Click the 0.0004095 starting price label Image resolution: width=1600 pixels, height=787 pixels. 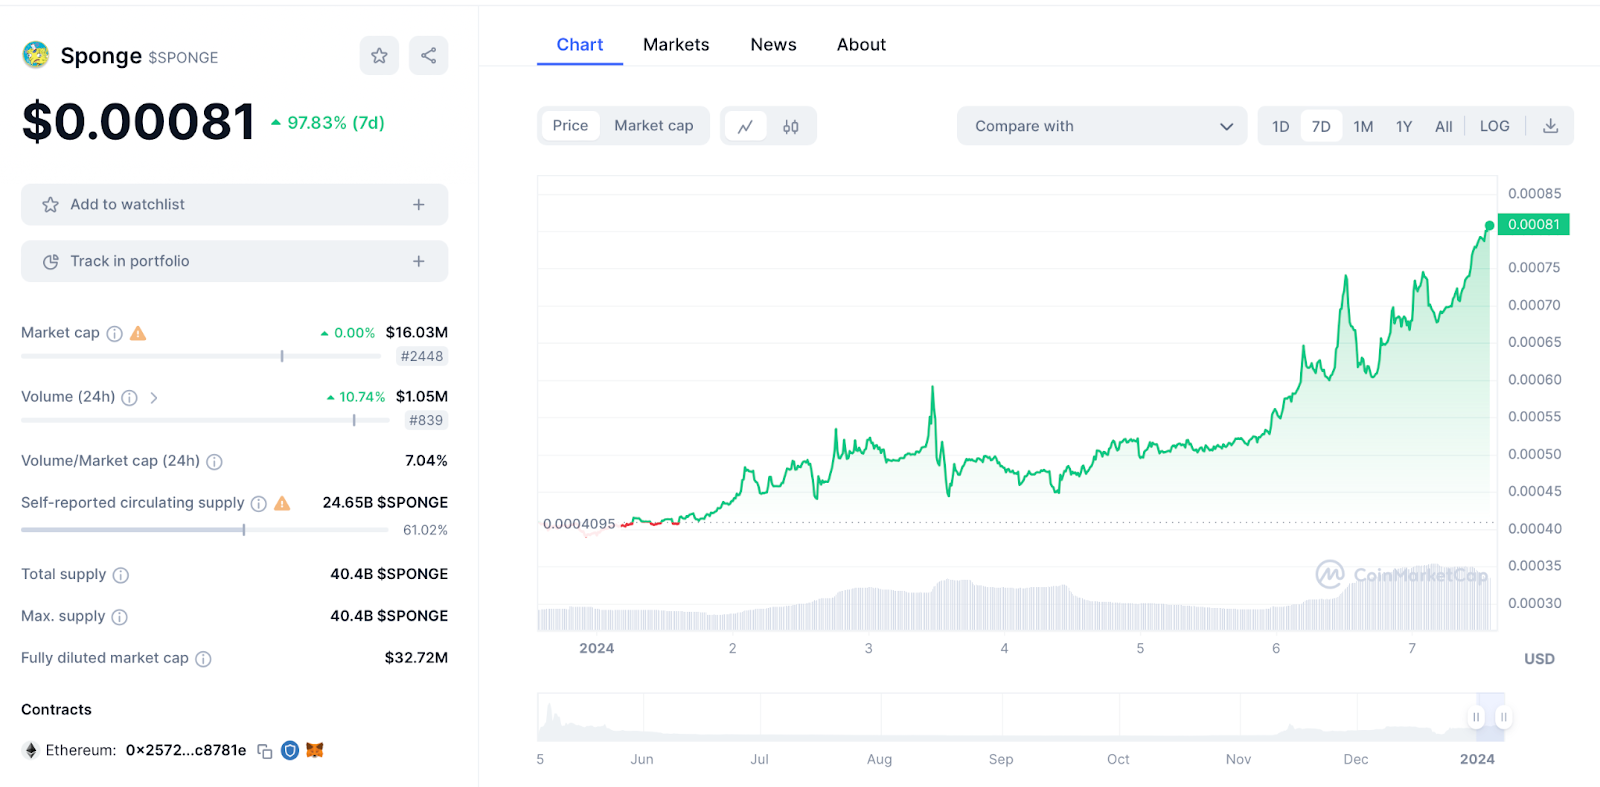(579, 524)
